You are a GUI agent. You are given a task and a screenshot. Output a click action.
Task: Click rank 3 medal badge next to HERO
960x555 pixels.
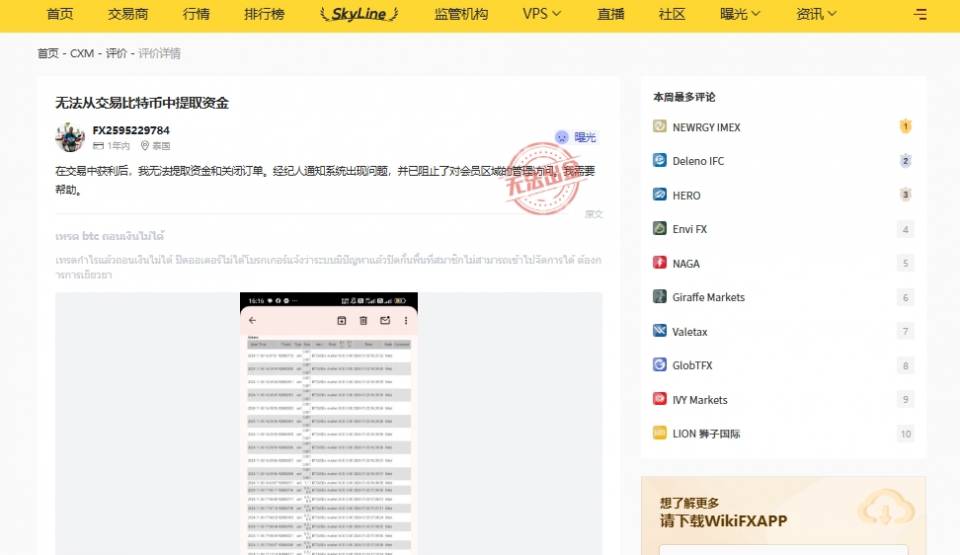[x=906, y=195]
